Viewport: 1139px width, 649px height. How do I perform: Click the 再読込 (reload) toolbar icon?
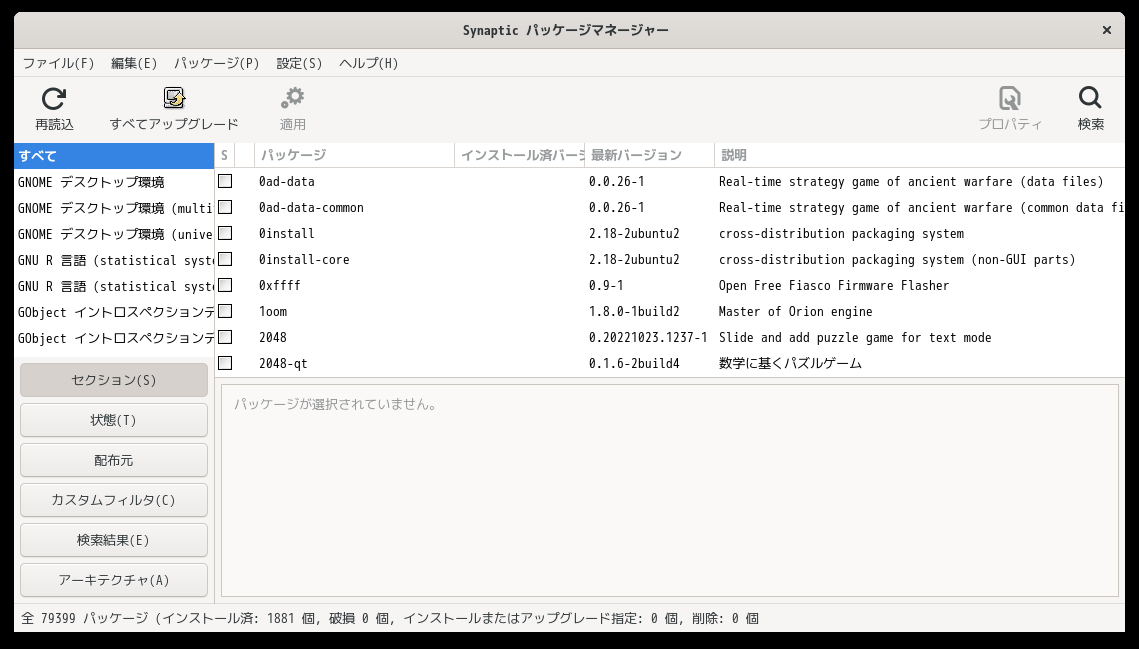pyautogui.click(x=53, y=97)
